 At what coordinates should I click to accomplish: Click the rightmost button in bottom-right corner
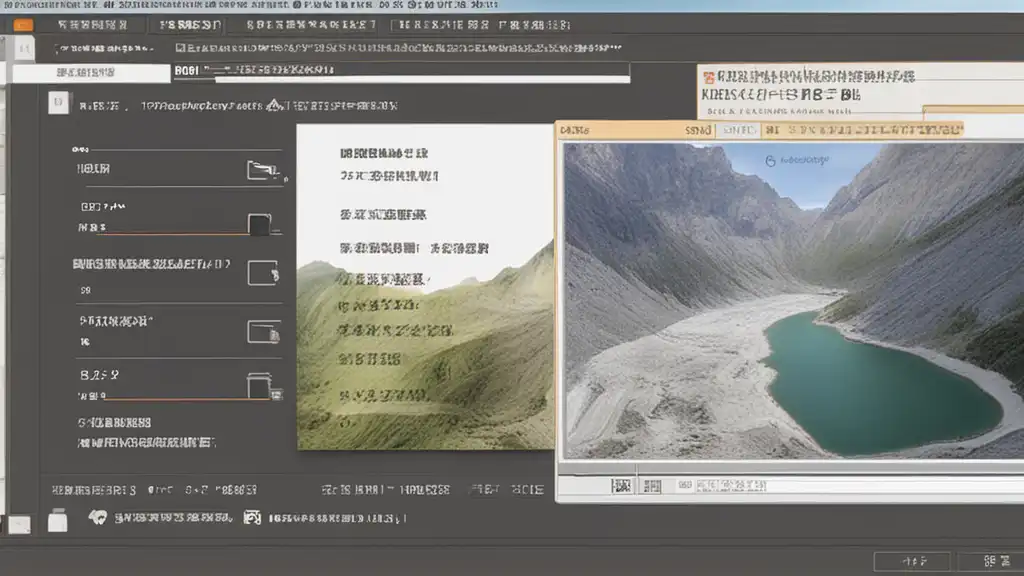pyautogui.click(x=987, y=562)
